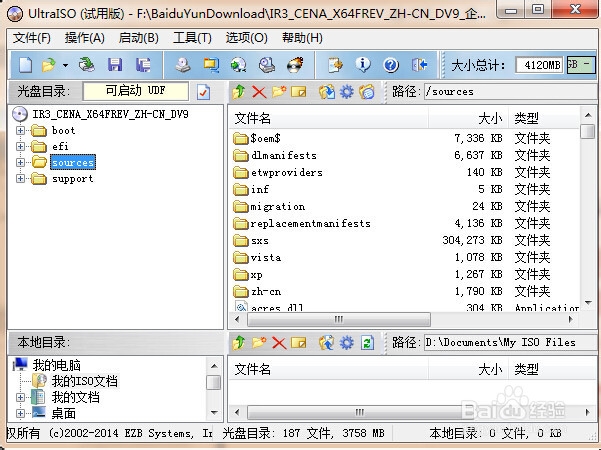This screenshot has height=450, width=601.
Task: Open the 工具(T) menu
Action: tap(192, 38)
